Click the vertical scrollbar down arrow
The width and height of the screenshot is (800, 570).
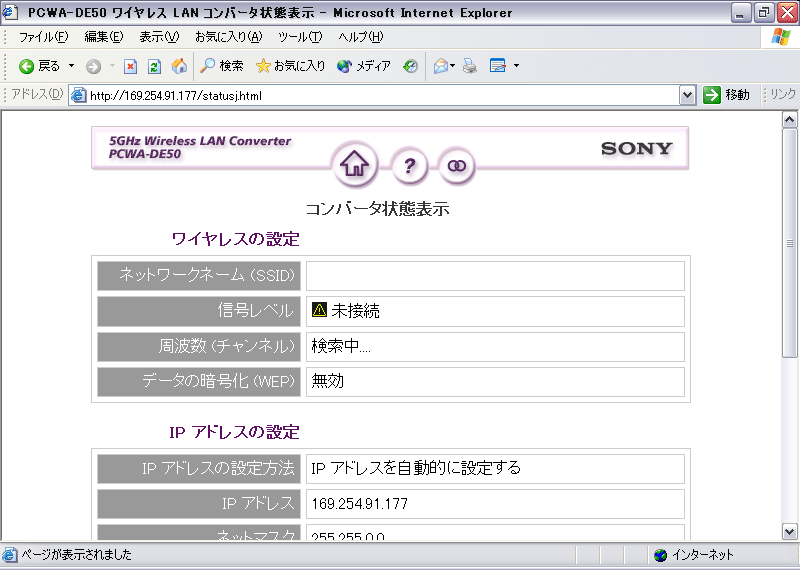[x=789, y=532]
